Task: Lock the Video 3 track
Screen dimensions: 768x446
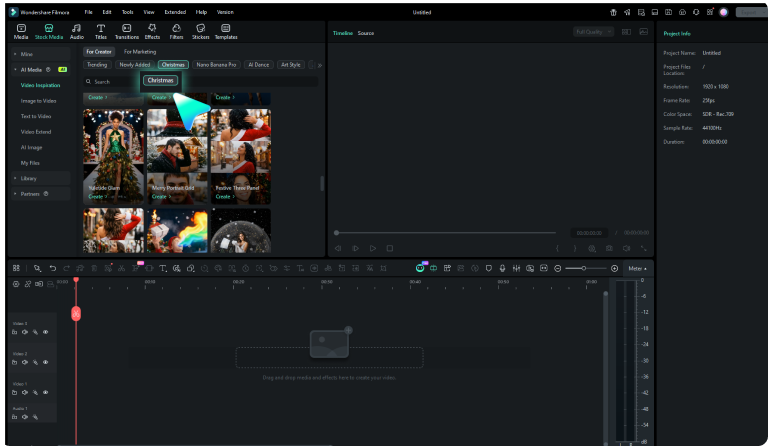Action: pyautogui.click(x=14, y=332)
